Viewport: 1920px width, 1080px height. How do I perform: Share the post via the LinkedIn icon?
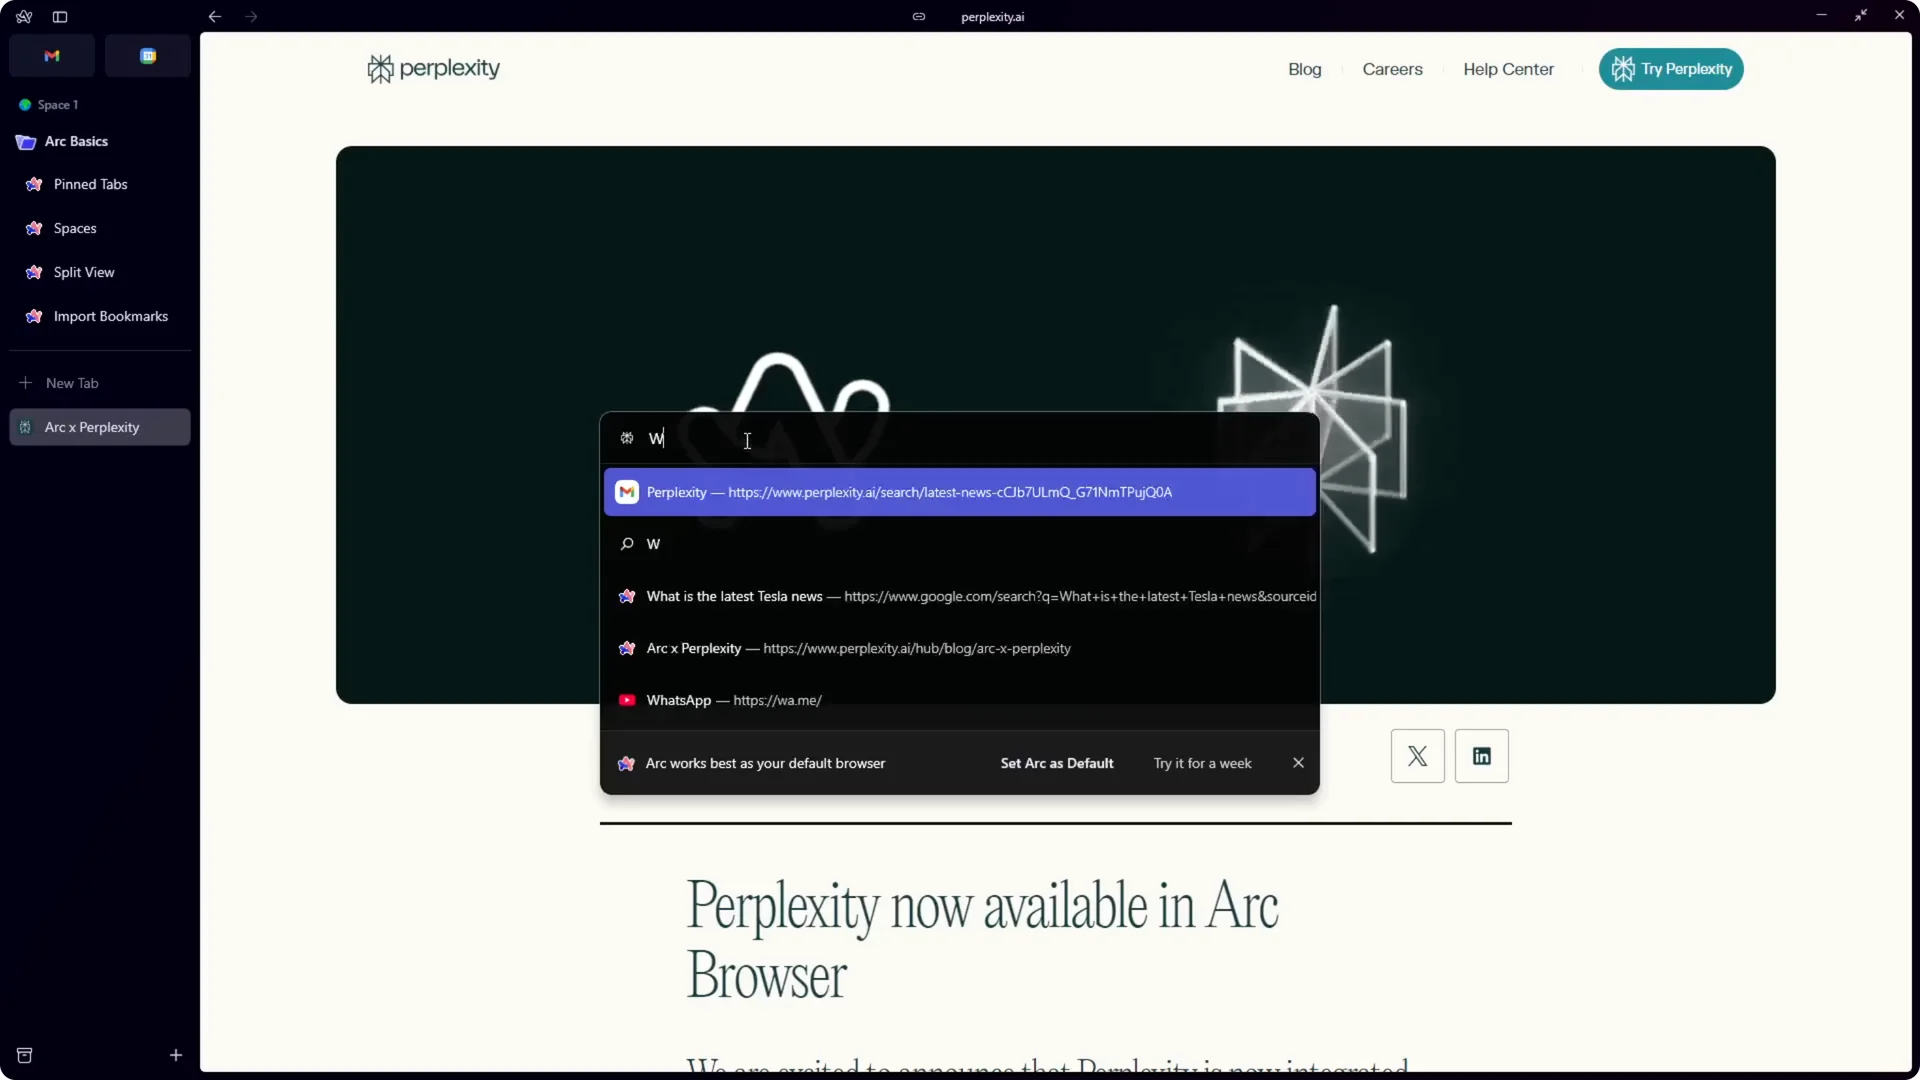click(1481, 755)
